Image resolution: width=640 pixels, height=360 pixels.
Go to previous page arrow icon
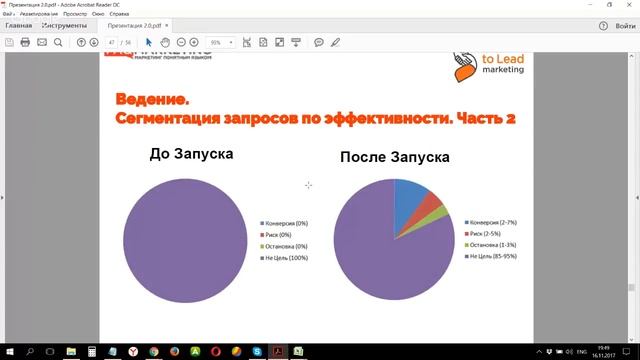tap(81, 42)
